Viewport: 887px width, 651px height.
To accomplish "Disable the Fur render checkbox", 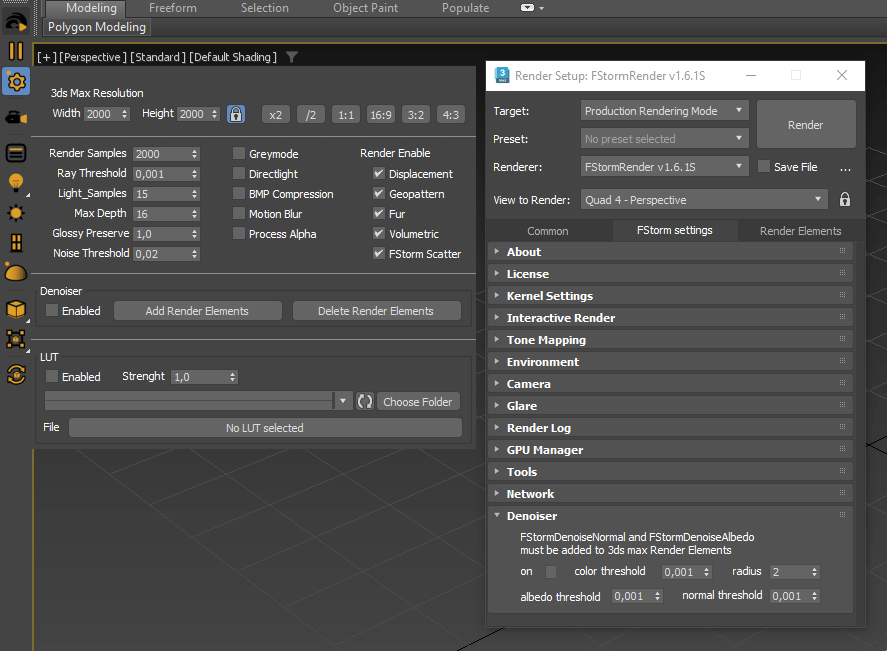I will [x=379, y=213].
